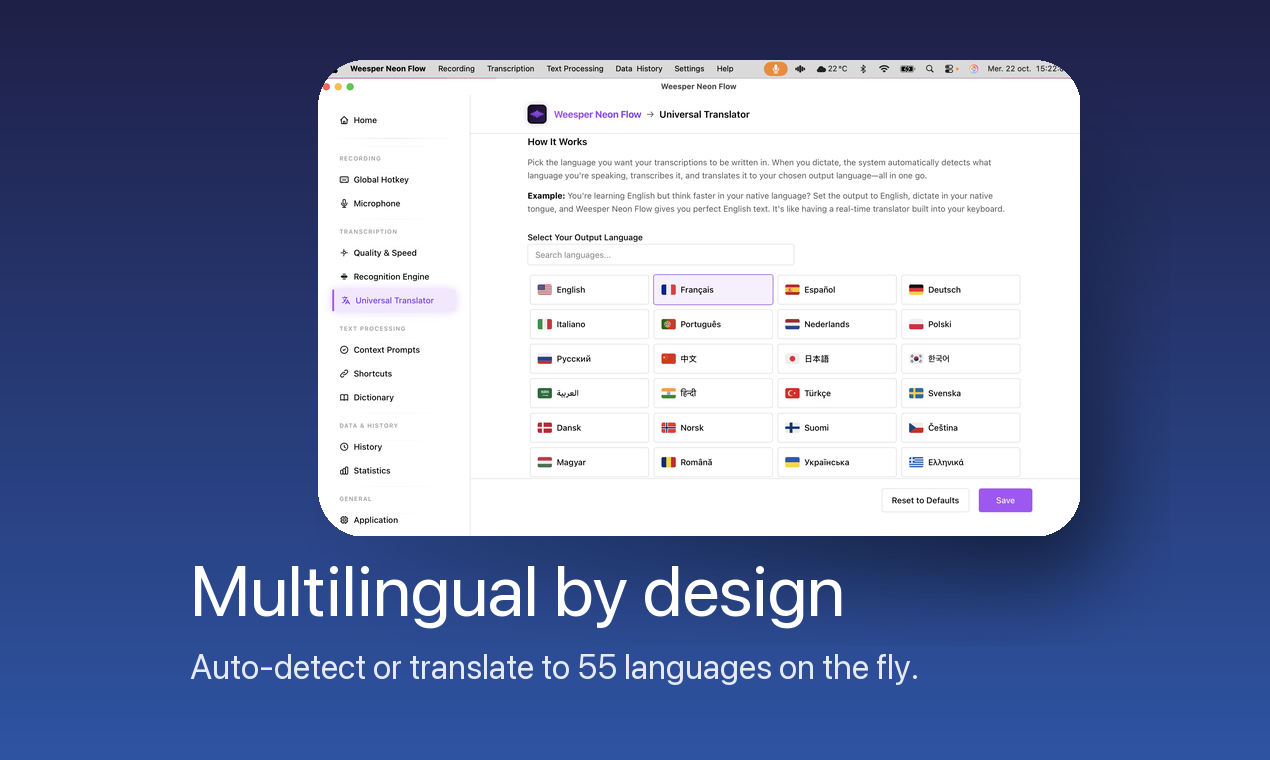Go to Quality & Speed settings
The image size is (1270, 760).
(x=384, y=253)
